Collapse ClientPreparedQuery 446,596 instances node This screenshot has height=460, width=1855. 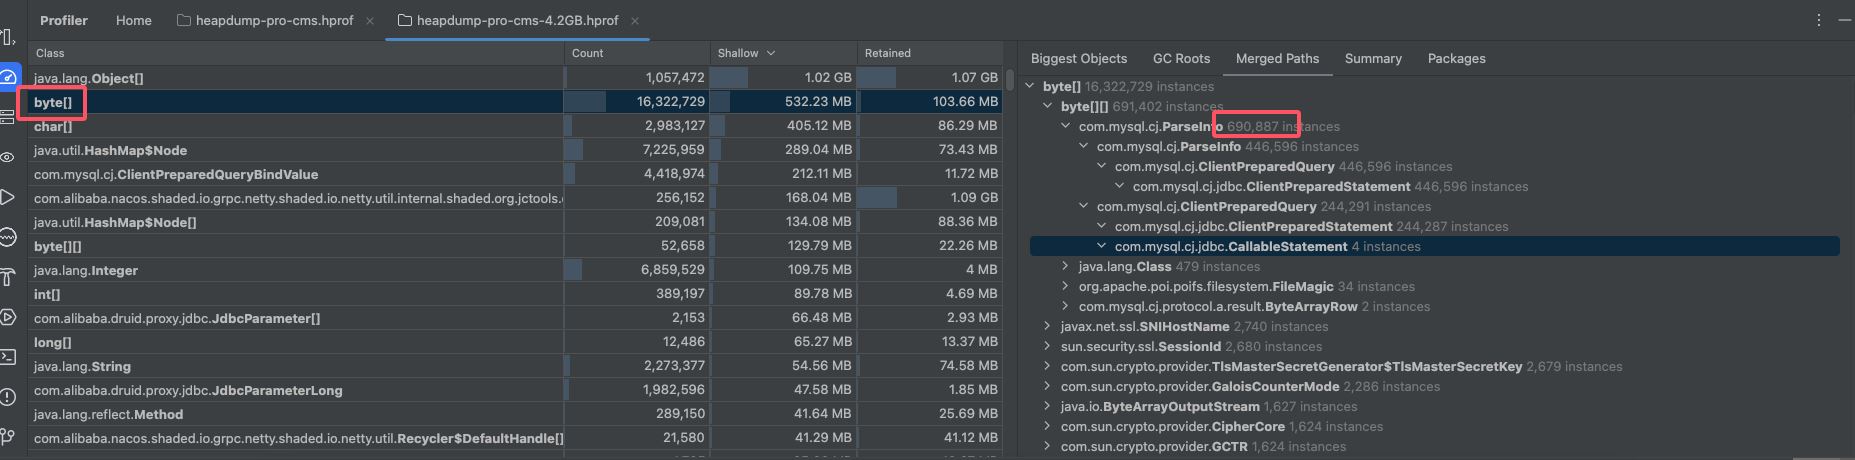point(1102,167)
